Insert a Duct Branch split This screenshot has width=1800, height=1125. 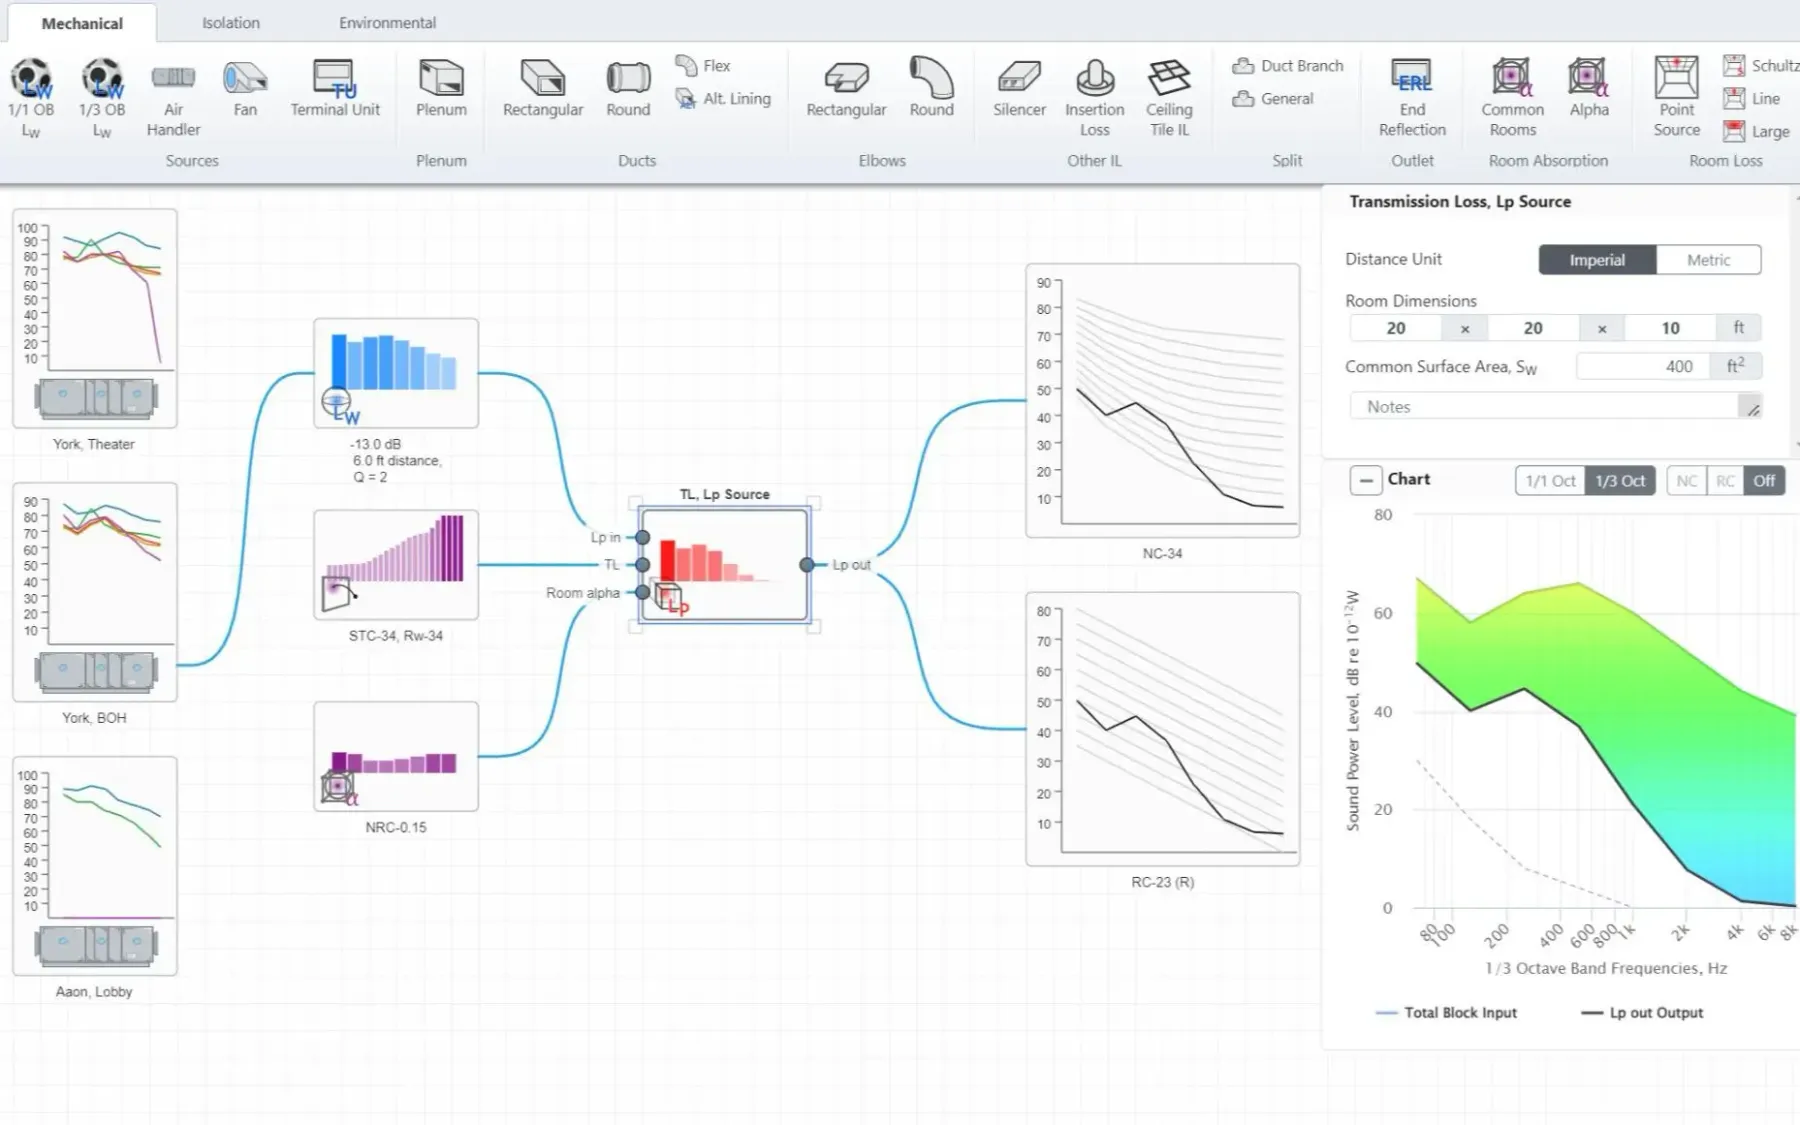[x=1288, y=66]
